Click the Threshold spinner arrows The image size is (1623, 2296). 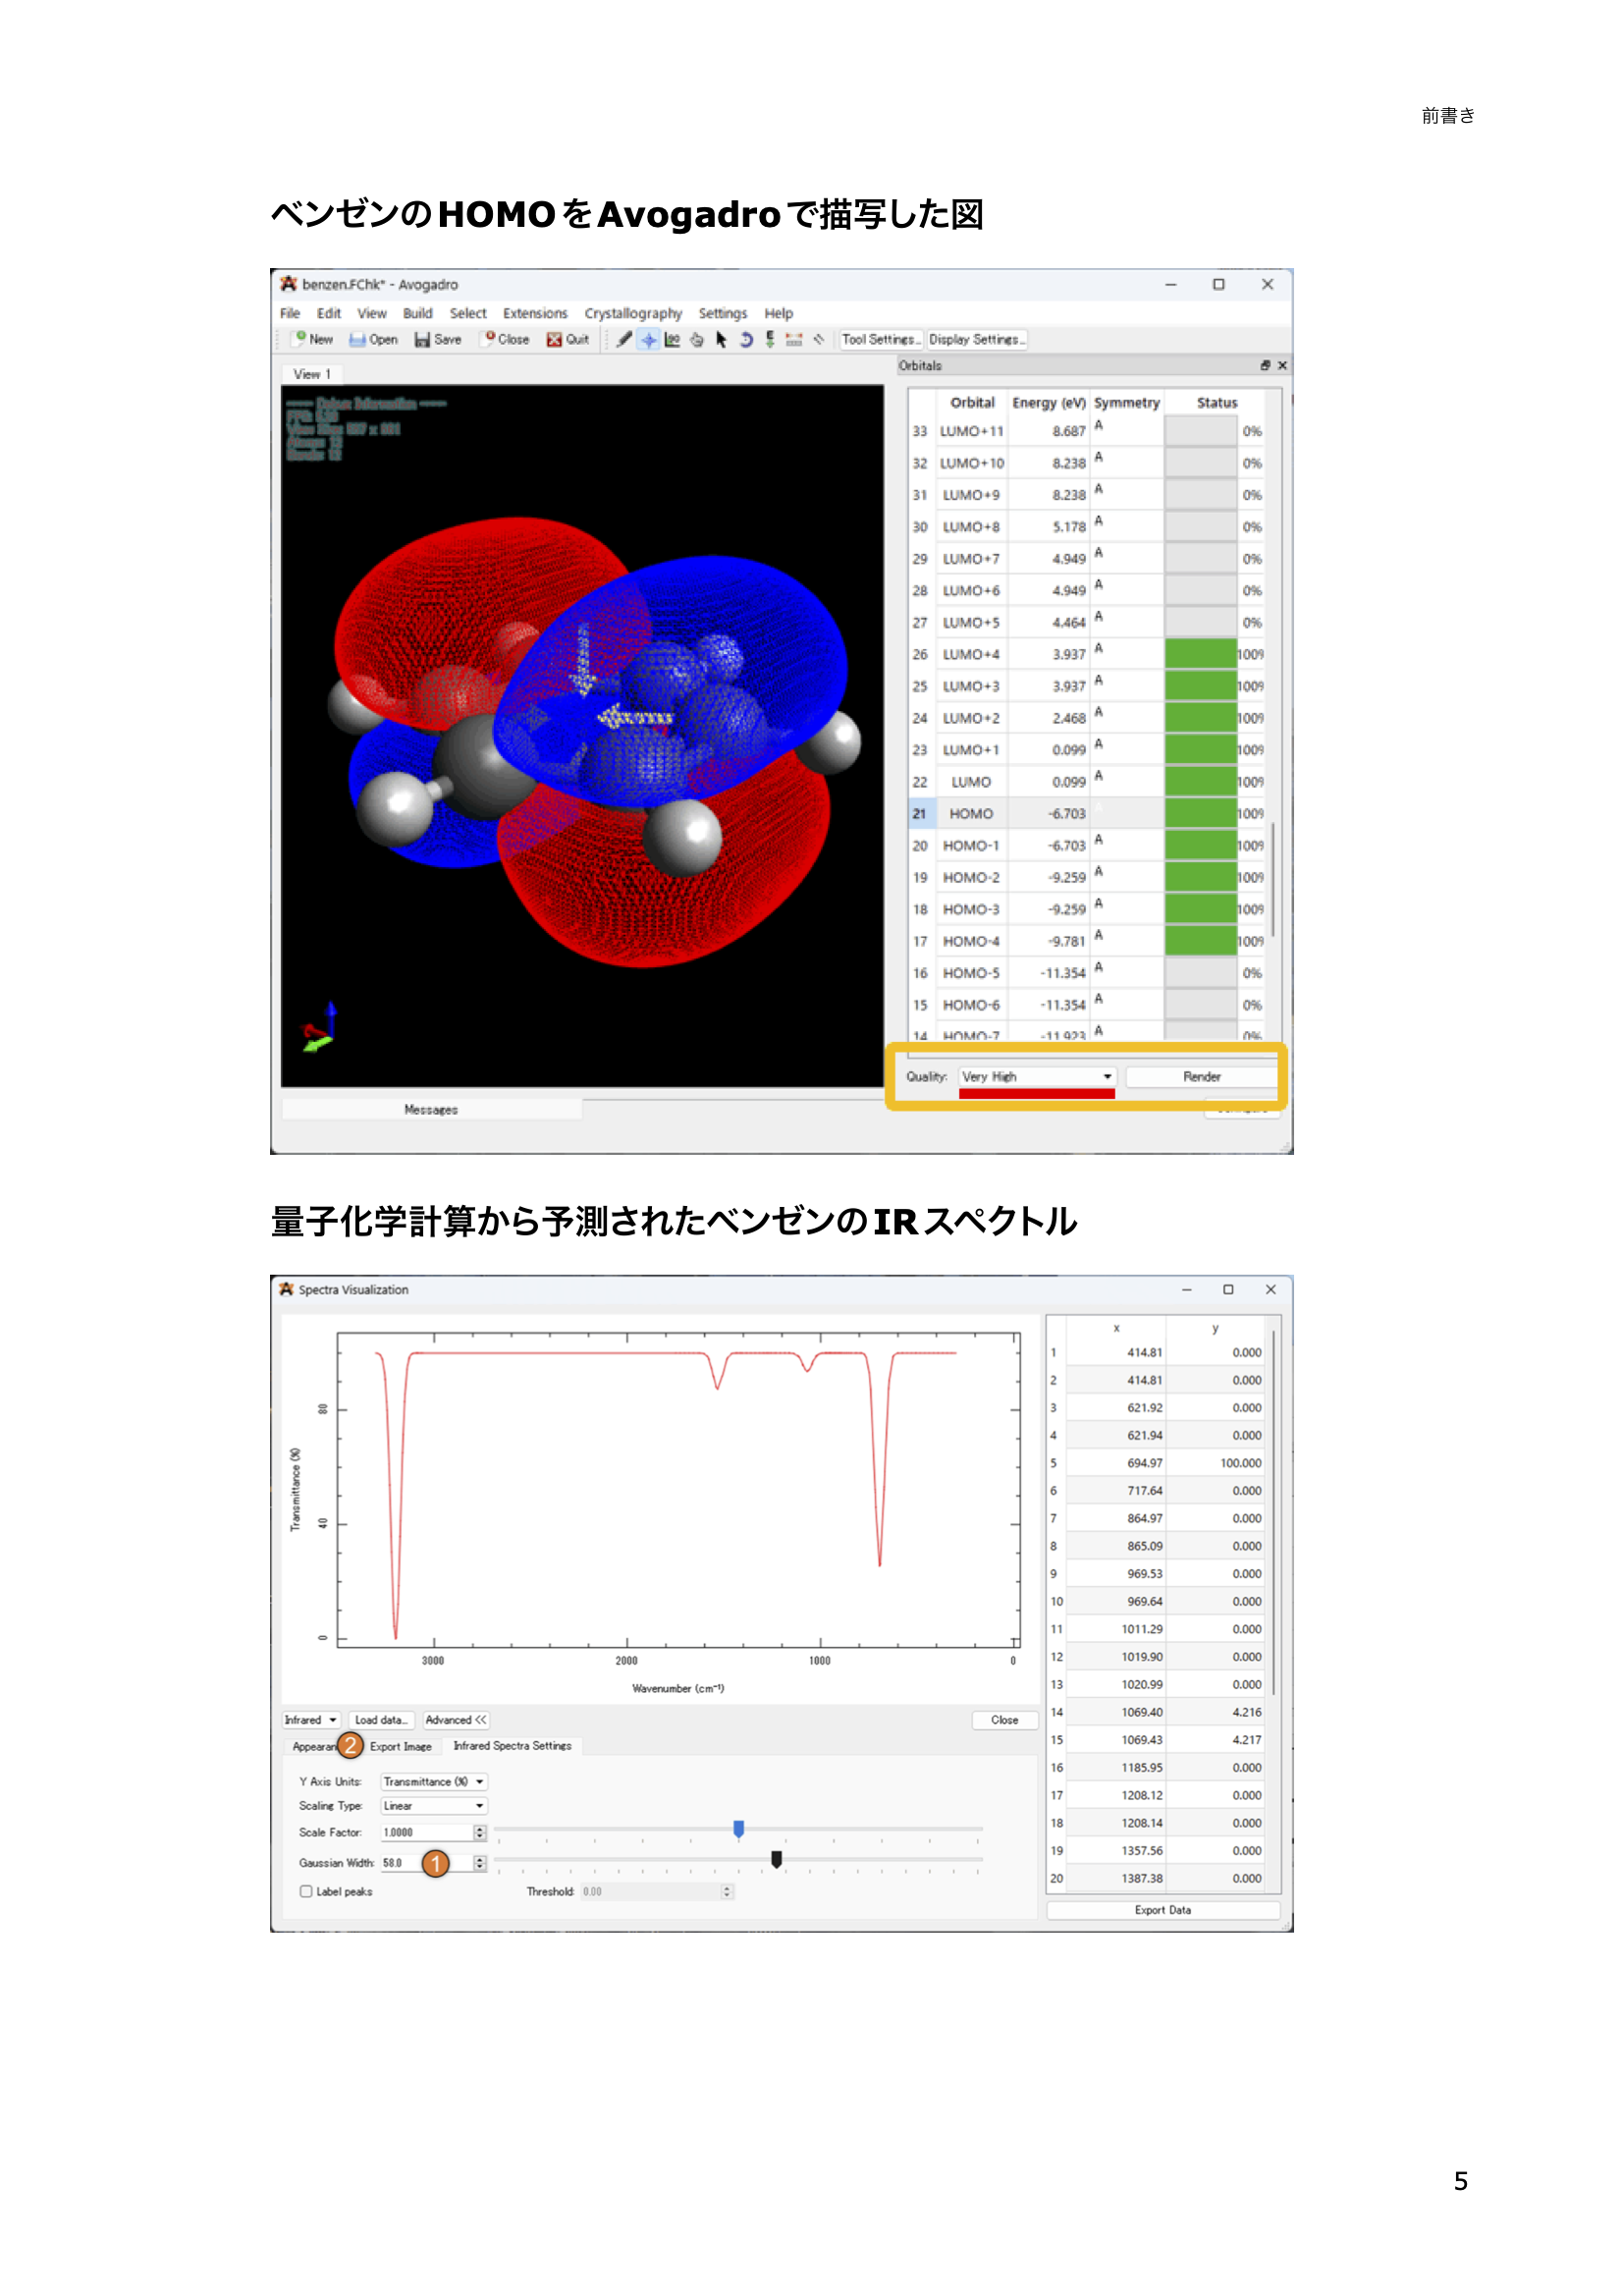(727, 1891)
